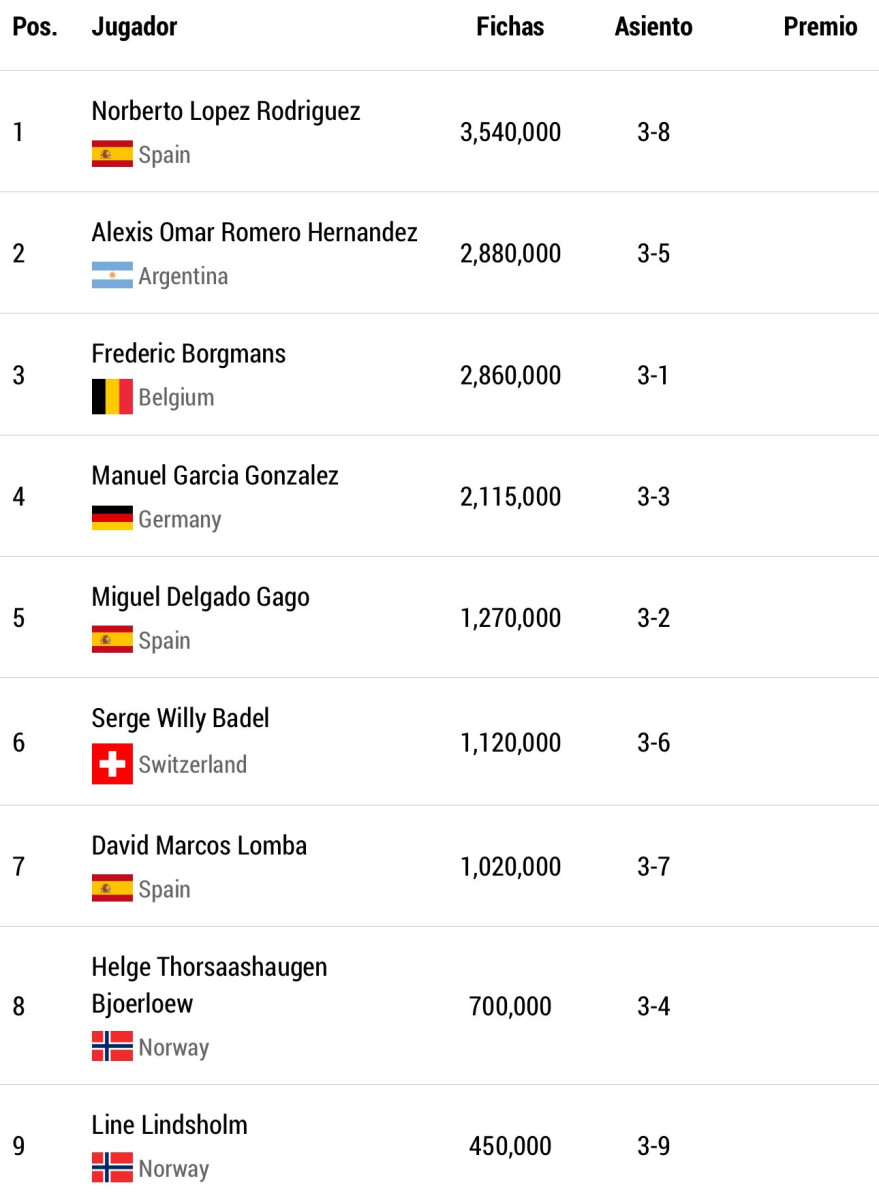879x1200 pixels.
Task: Click Spain flag under Norberto Lopez Rodriguez
Action: pos(112,154)
